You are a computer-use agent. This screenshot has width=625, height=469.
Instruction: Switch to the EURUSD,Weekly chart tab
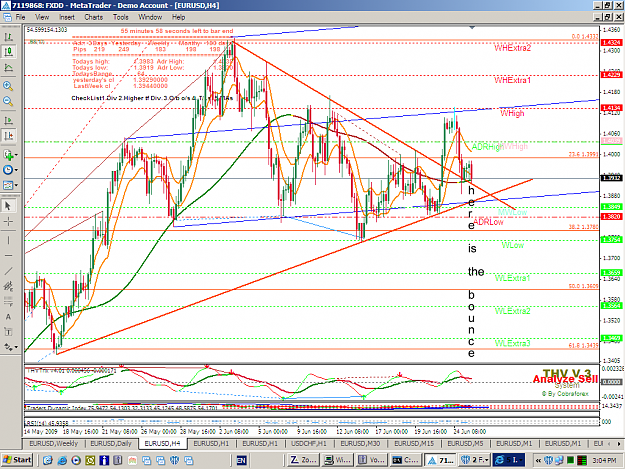(x=54, y=443)
